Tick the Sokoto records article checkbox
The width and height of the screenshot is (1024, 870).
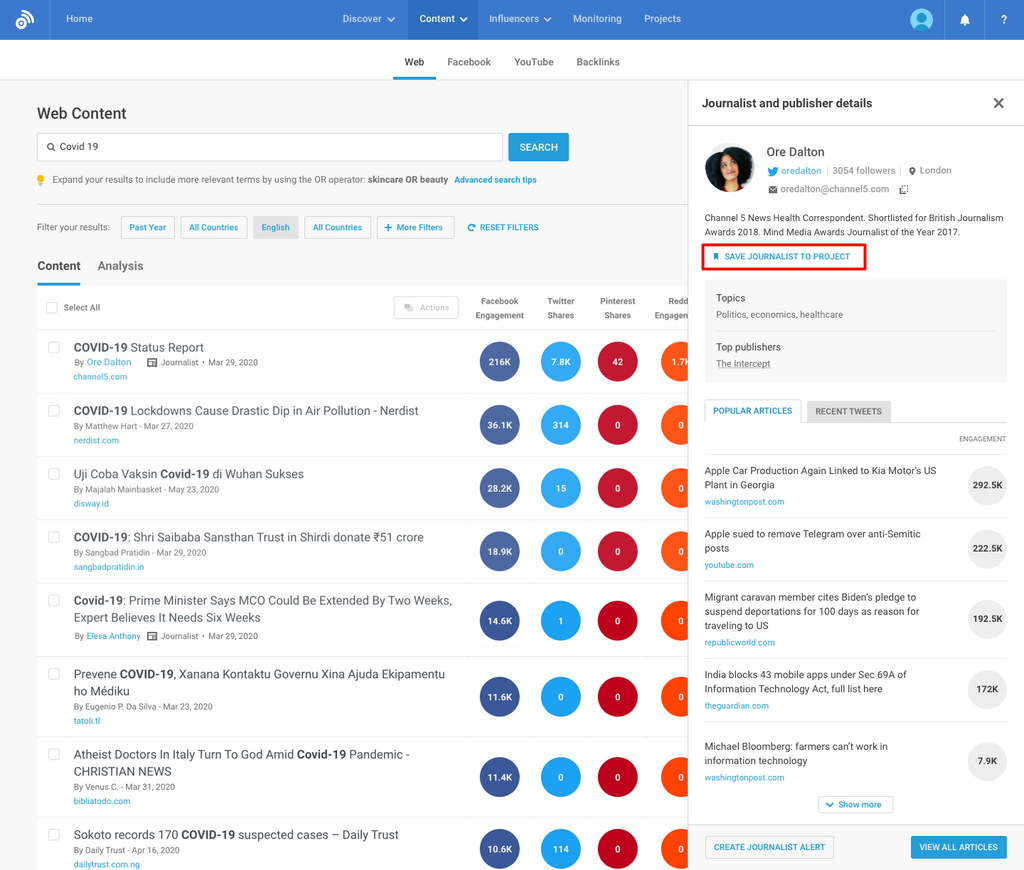pos(54,835)
